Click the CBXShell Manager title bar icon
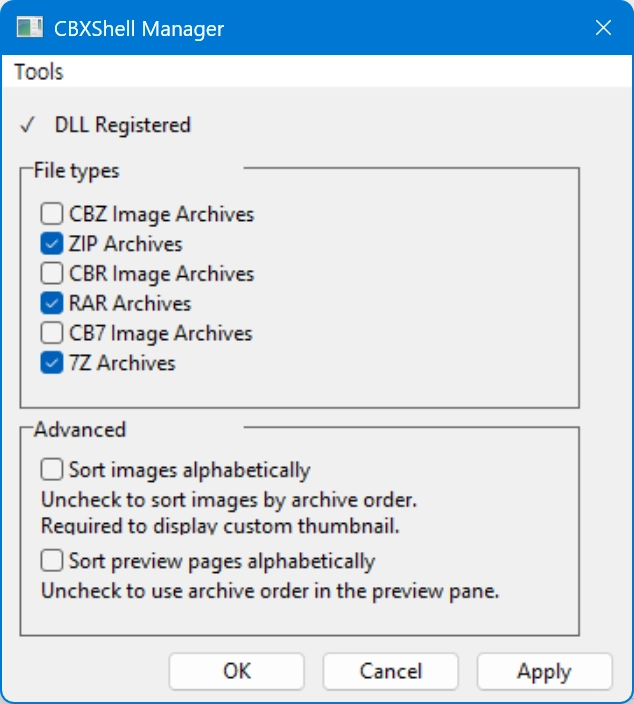The height and width of the screenshot is (704, 634). point(30,28)
